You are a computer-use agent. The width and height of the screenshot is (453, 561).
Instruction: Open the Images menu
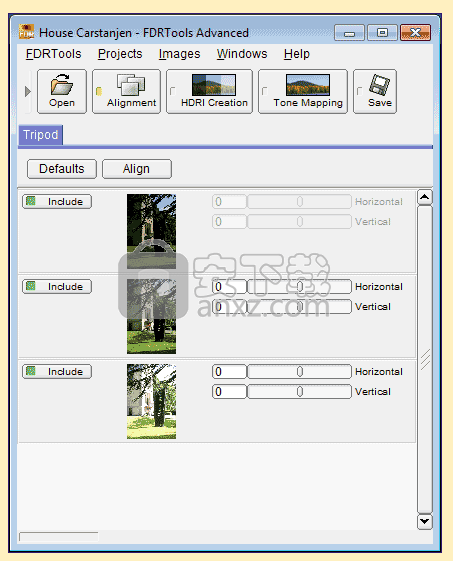click(179, 54)
